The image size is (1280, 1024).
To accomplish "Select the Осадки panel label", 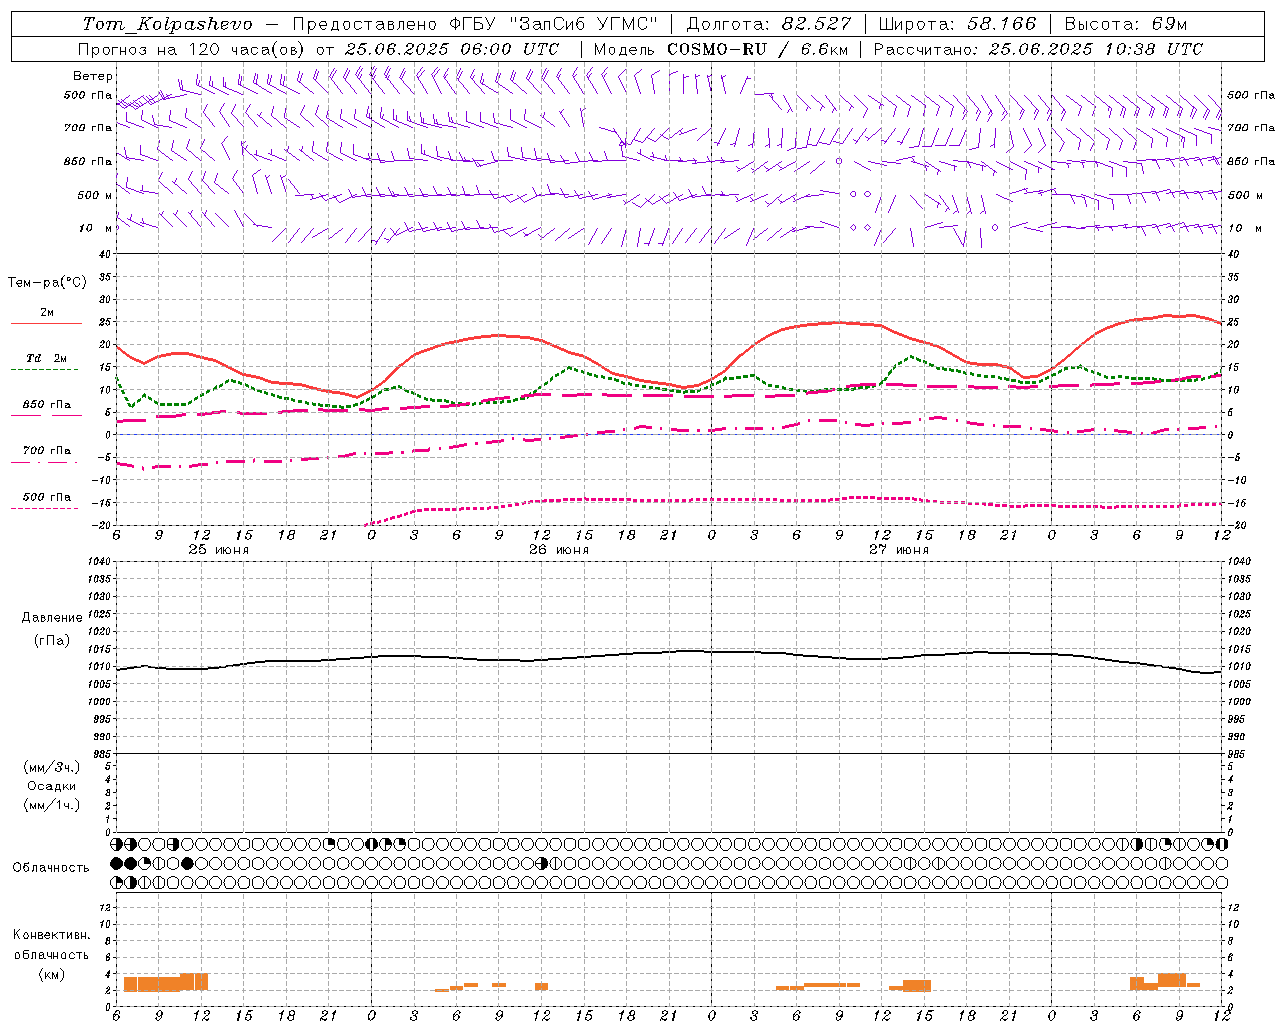I will click(53, 786).
